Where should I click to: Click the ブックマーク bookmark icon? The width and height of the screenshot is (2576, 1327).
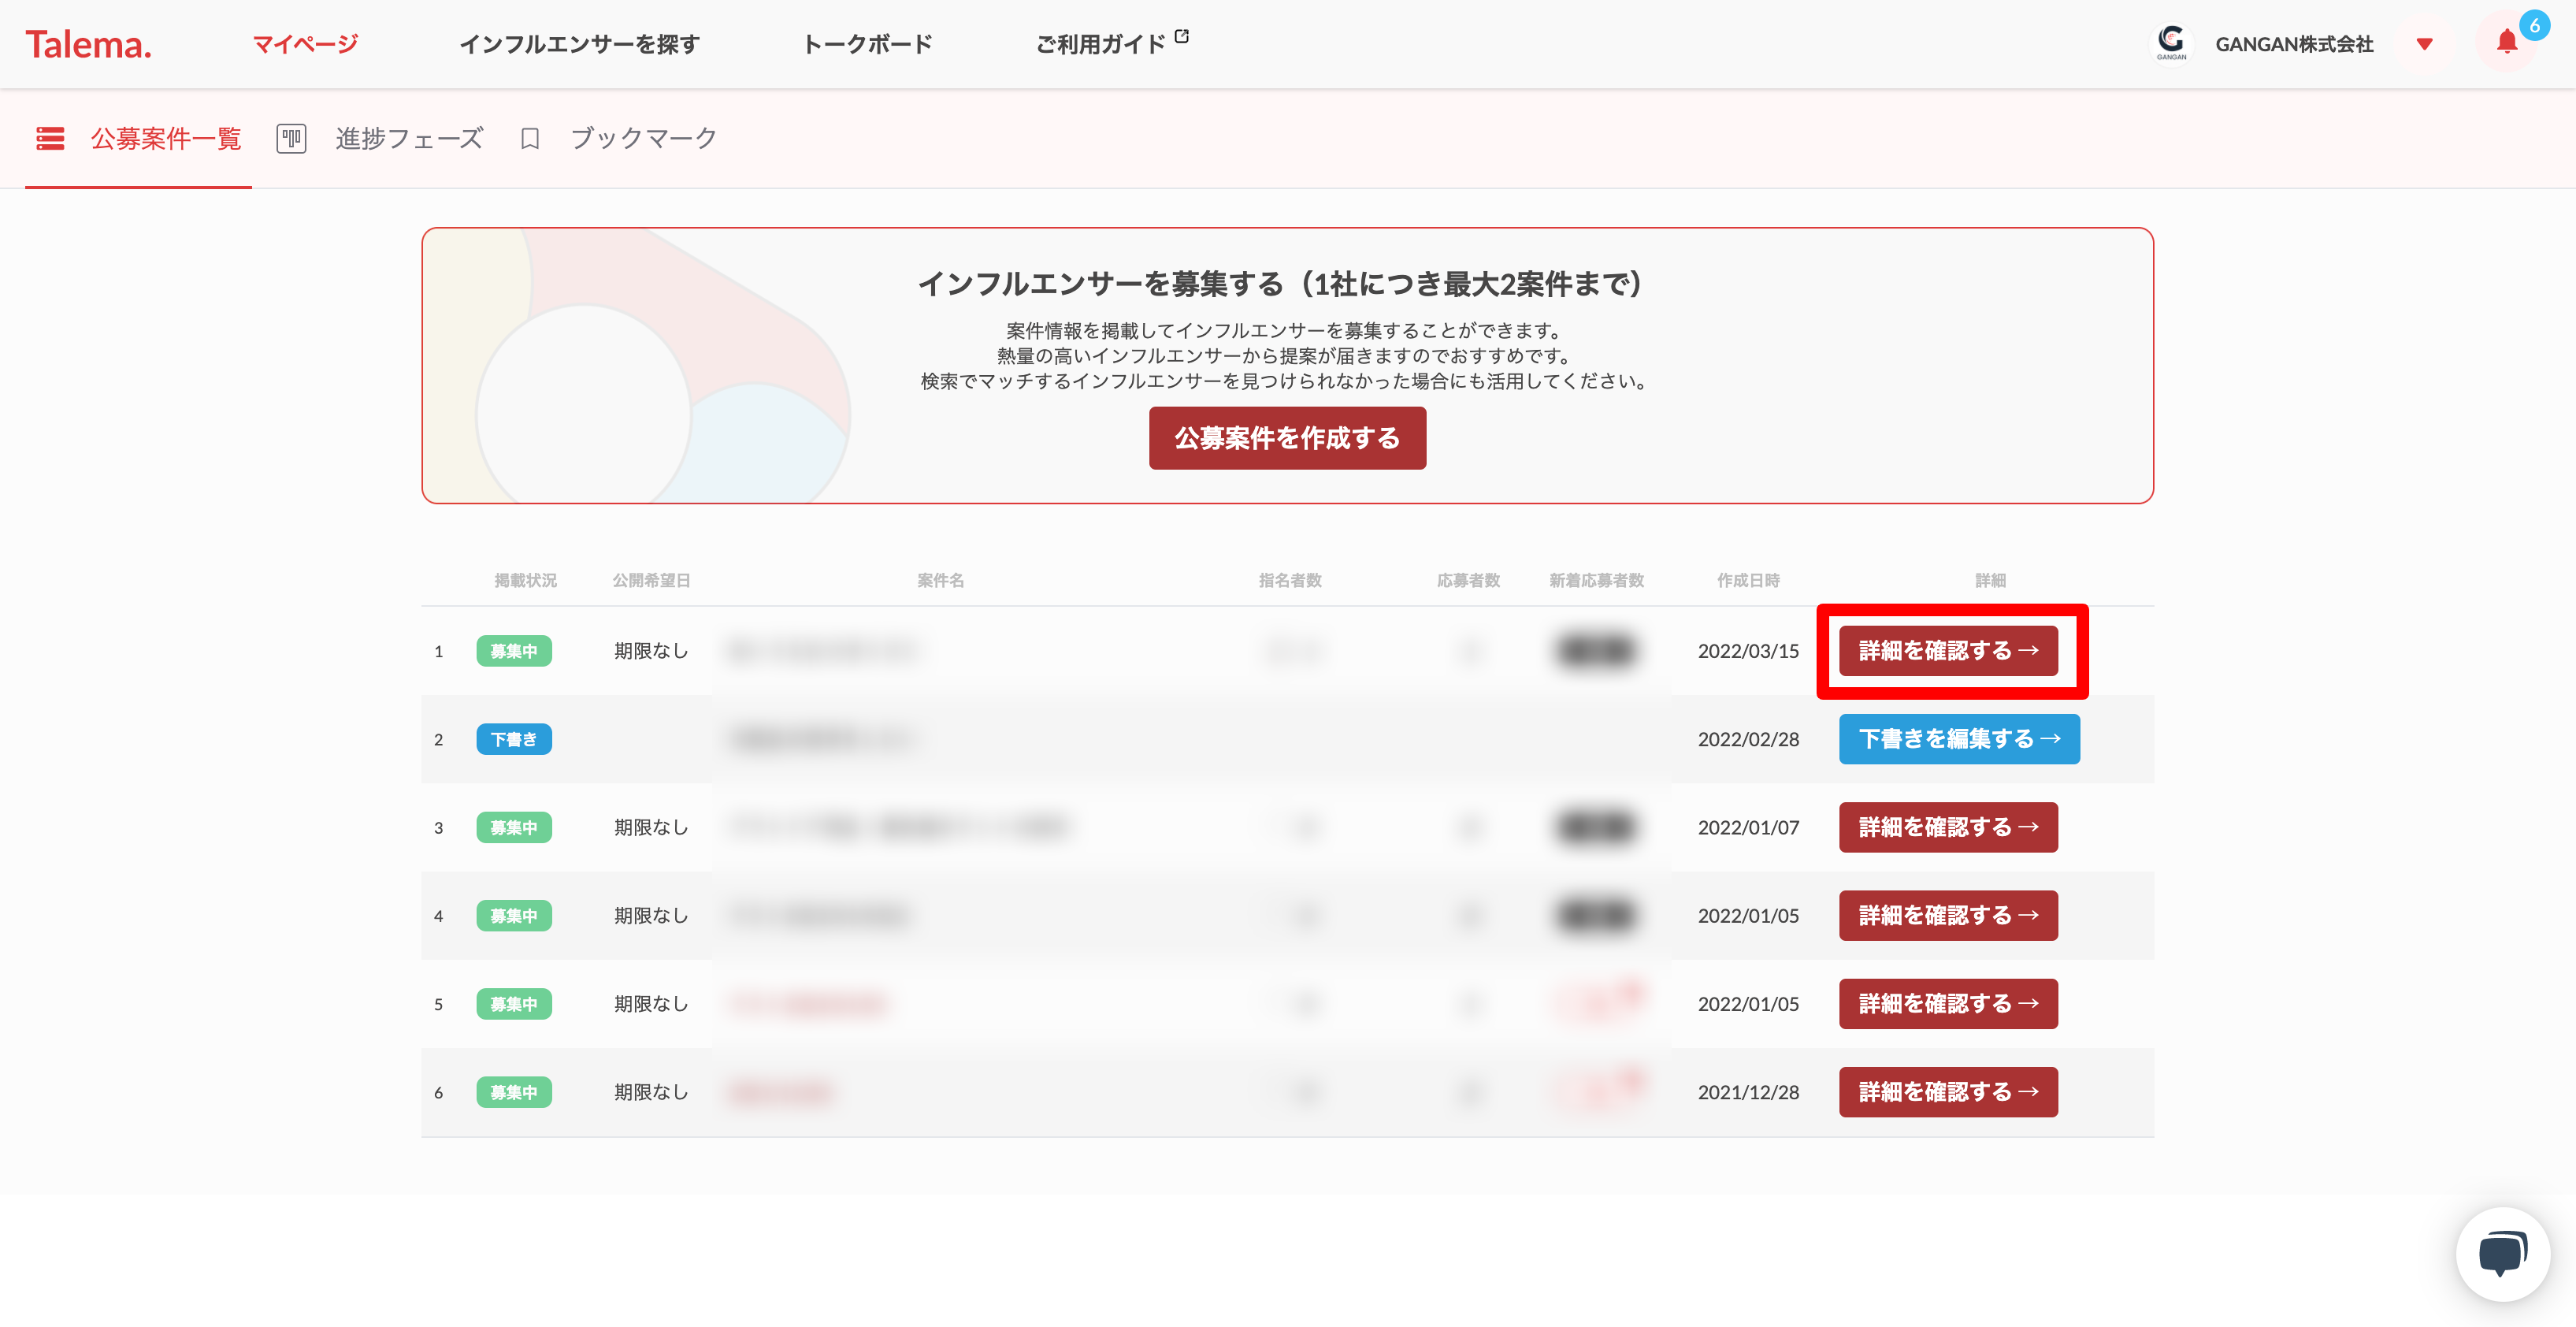(x=530, y=138)
